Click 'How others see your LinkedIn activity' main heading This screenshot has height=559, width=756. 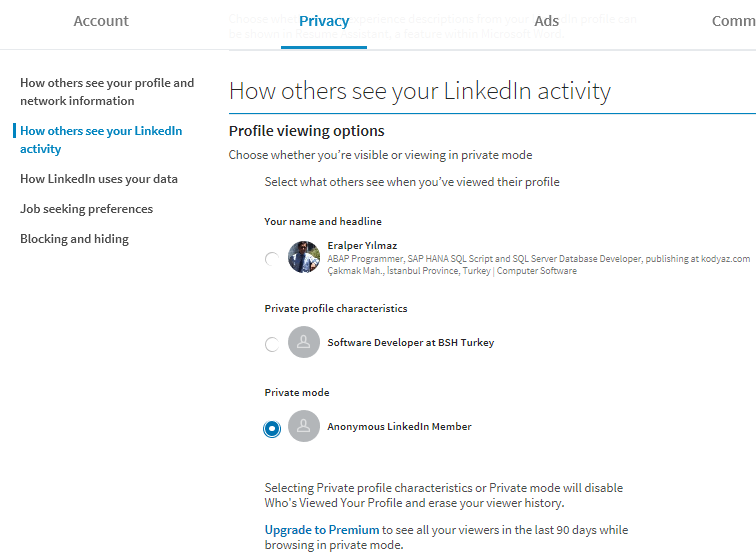coord(420,91)
